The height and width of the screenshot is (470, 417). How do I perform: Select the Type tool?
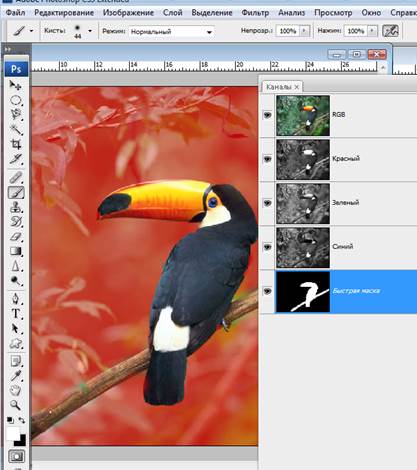coord(15,314)
